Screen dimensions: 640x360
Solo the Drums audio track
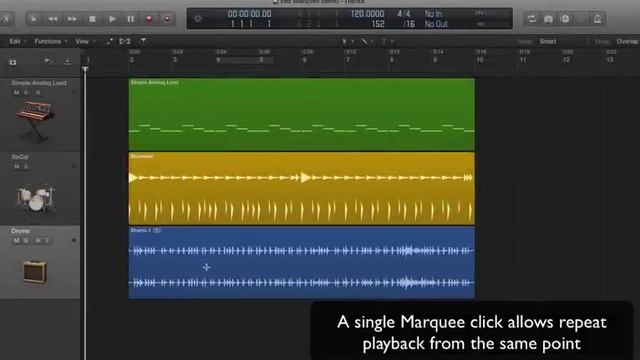tap(26, 240)
